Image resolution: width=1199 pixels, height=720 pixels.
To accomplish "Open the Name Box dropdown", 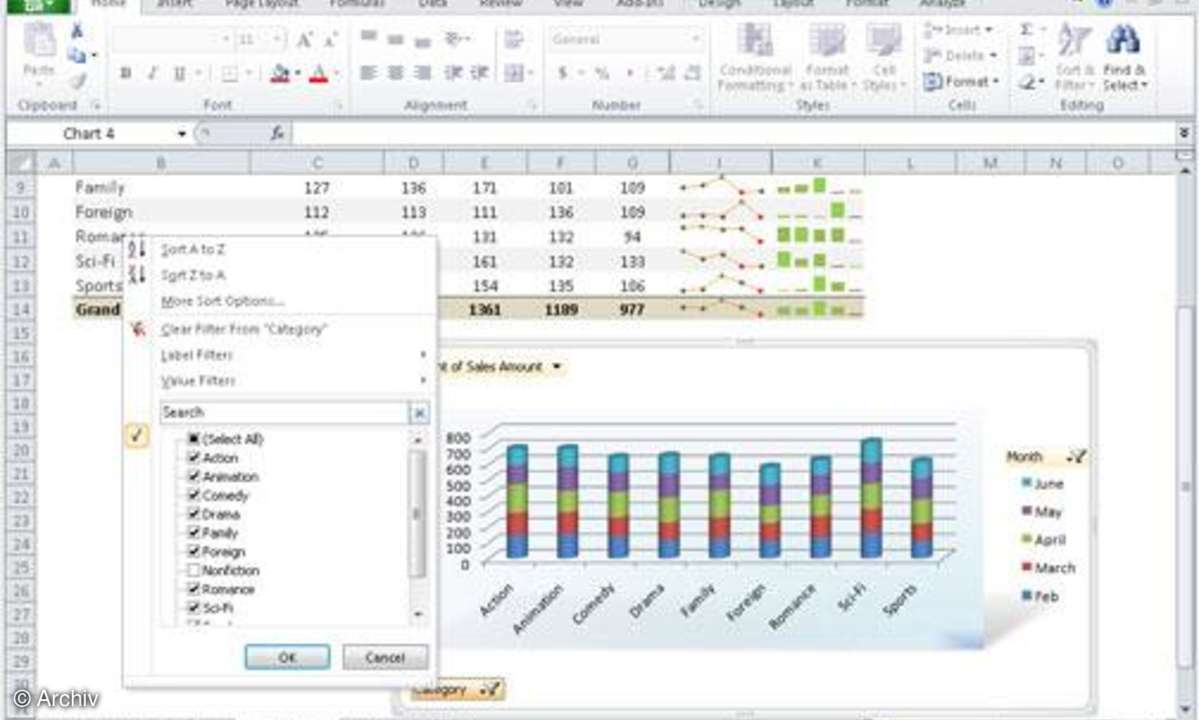I will click(x=182, y=134).
